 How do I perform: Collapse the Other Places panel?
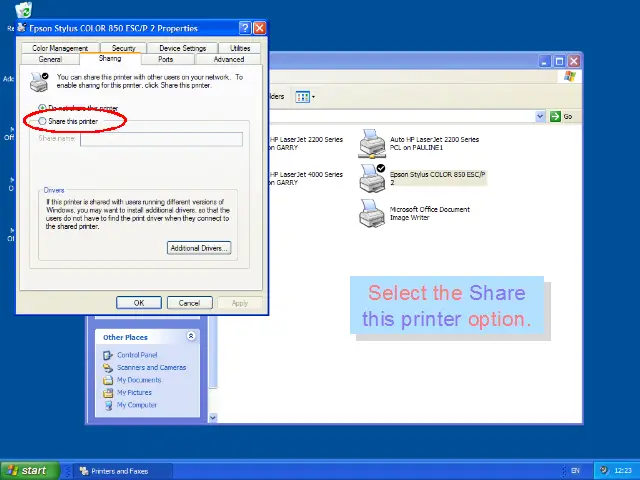191,336
